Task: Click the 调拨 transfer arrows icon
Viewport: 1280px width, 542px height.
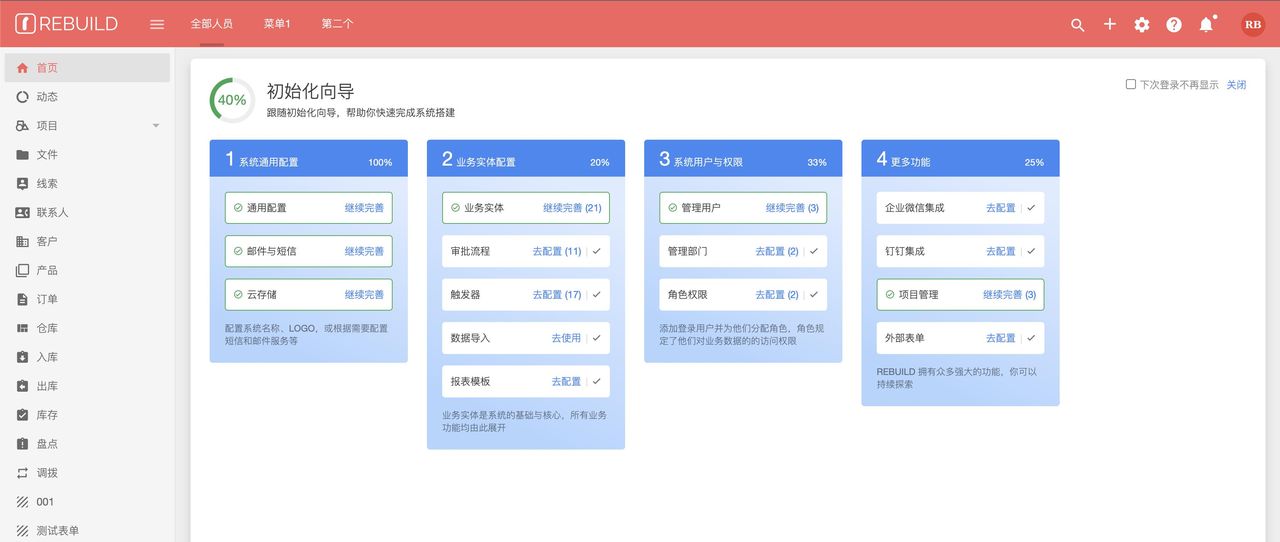Action: [23, 473]
